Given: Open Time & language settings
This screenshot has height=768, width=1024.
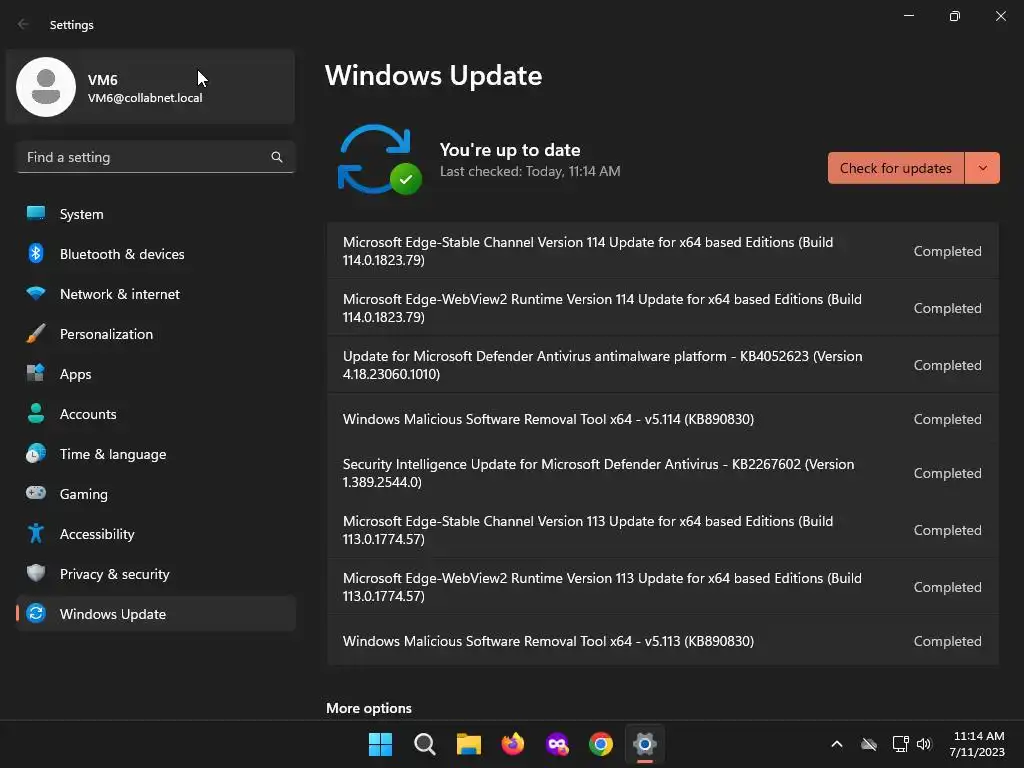Looking at the screenshot, I should [156, 453].
